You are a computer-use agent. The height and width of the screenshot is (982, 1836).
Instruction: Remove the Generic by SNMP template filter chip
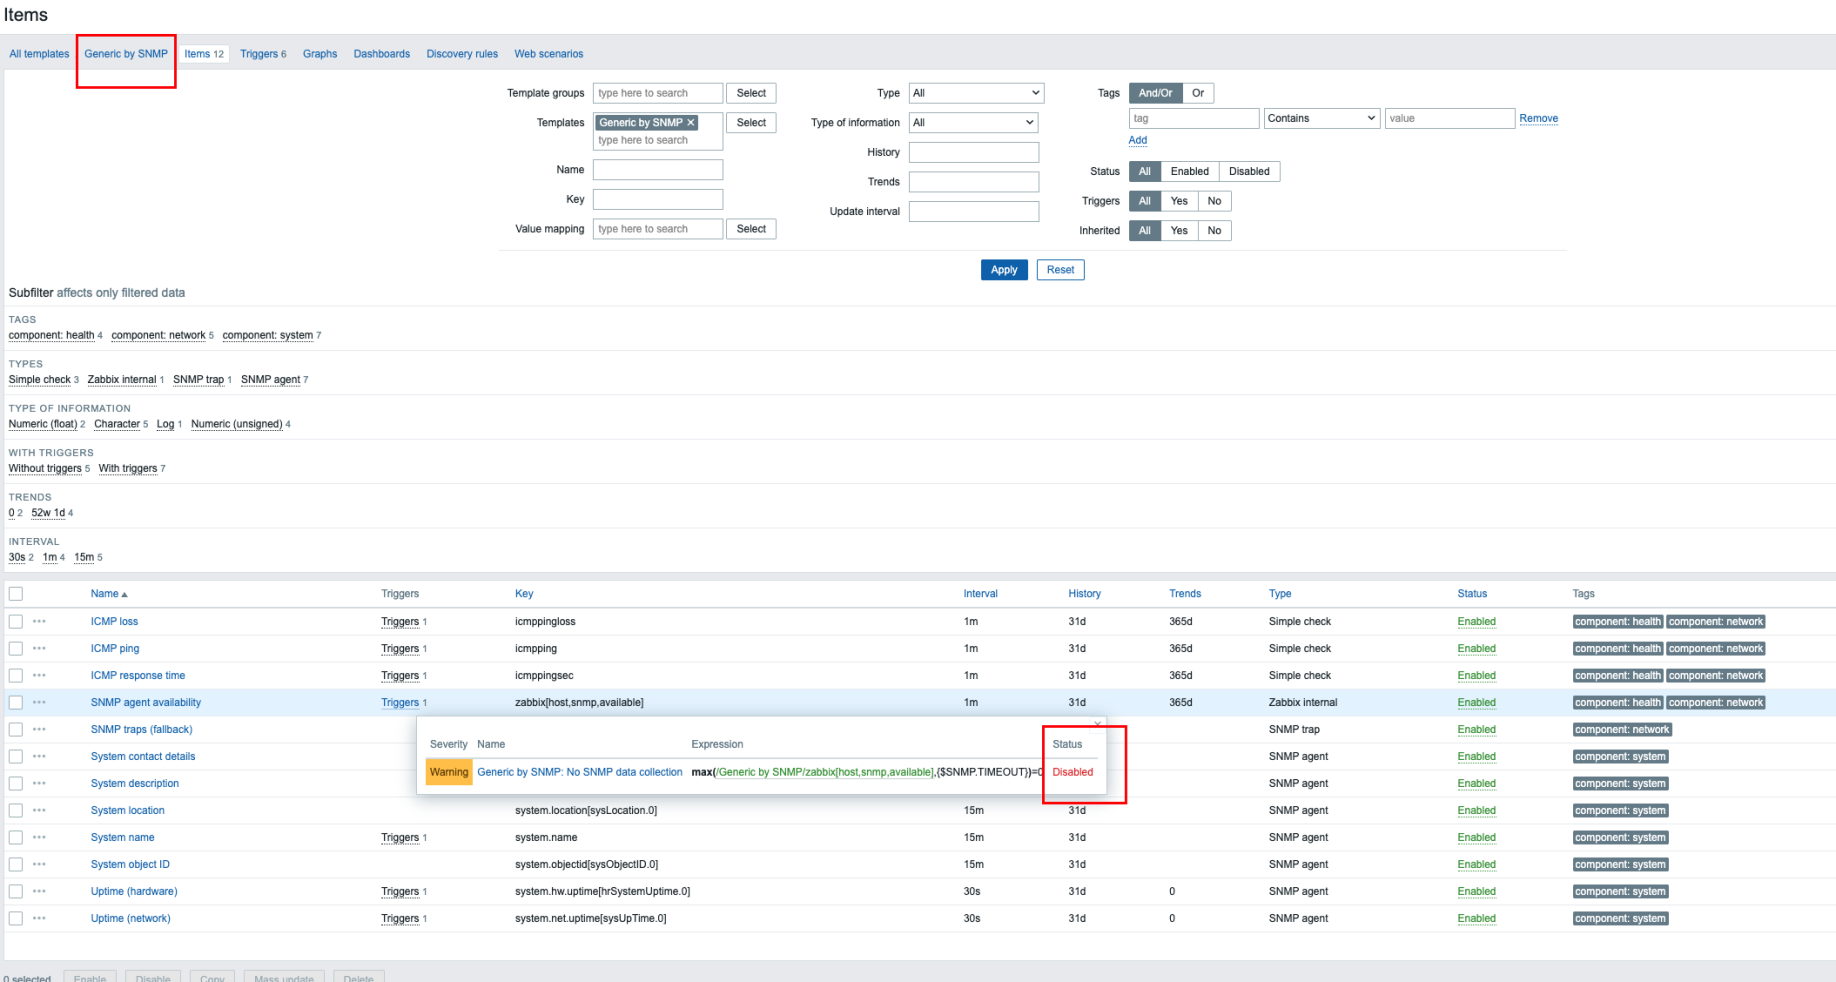[690, 122]
